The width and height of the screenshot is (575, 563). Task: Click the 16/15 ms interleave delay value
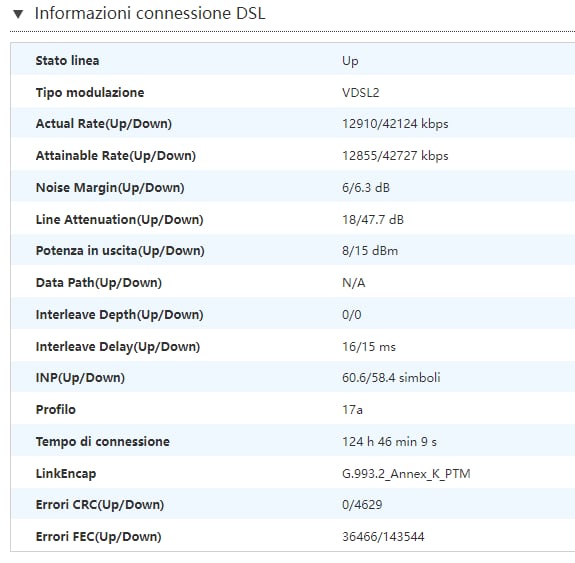pyautogui.click(x=369, y=347)
